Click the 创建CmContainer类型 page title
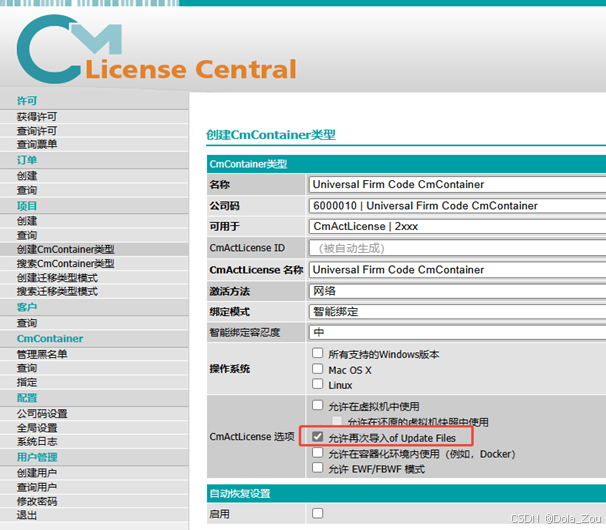The width and height of the screenshot is (606, 530). pyautogui.click(x=271, y=135)
